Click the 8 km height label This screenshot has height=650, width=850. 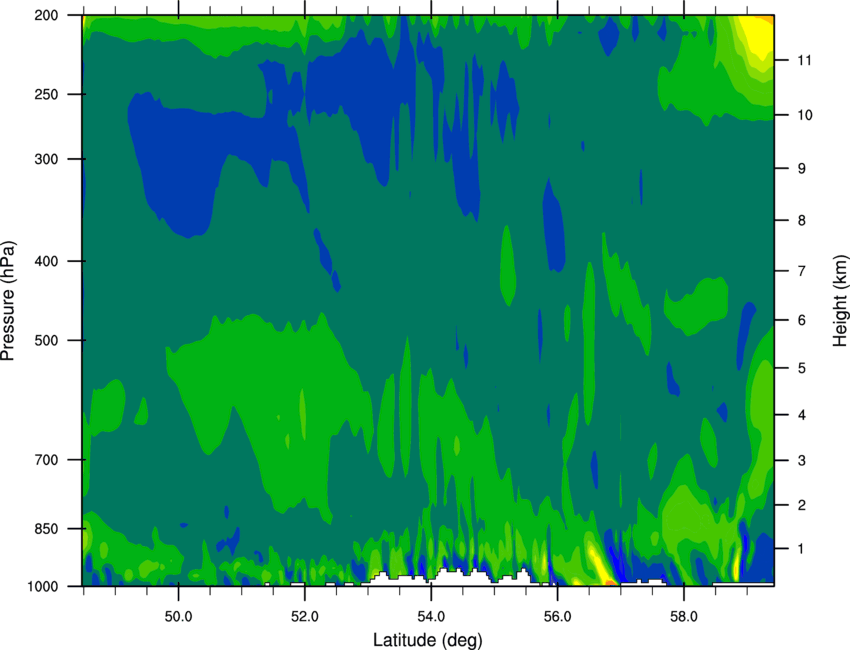pyautogui.click(x=802, y=221)
